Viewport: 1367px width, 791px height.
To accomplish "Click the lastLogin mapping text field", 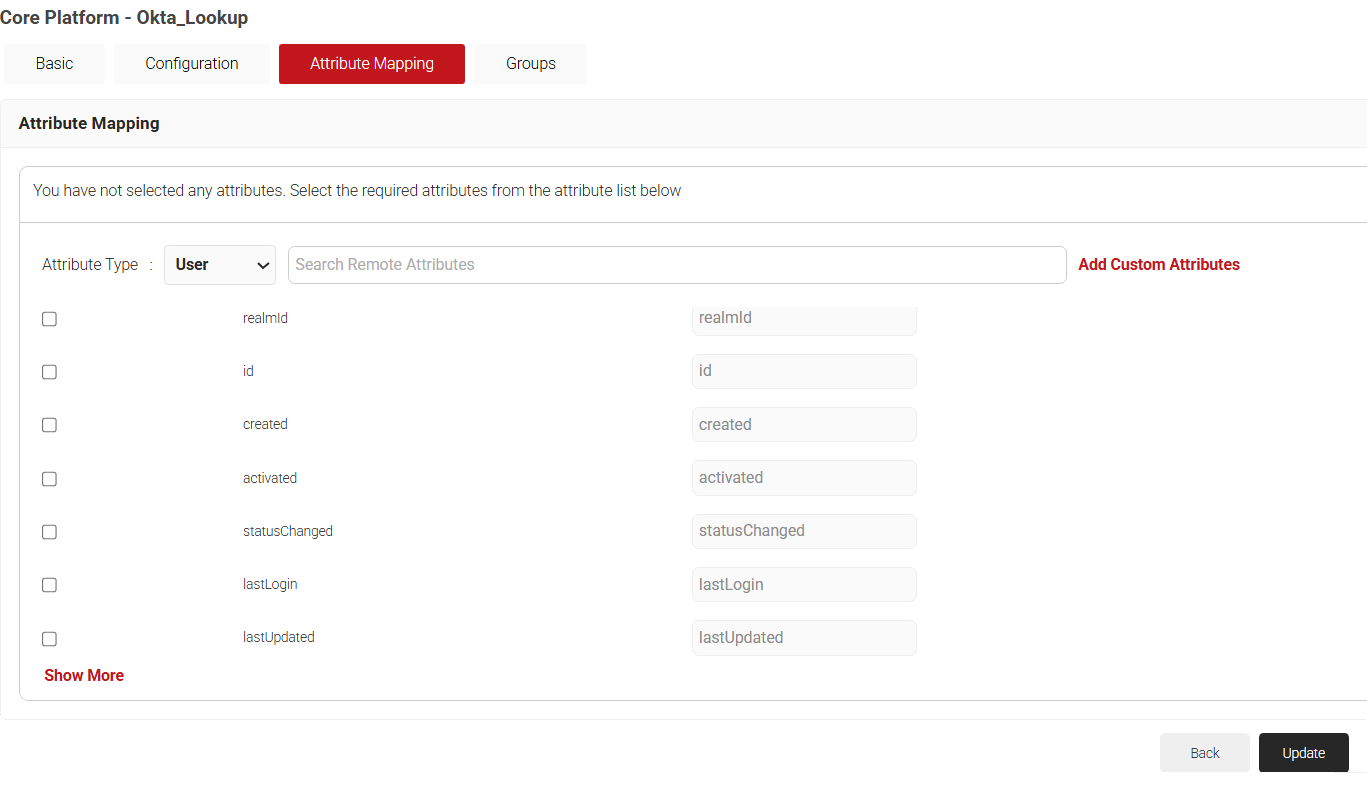I will point(804,585).
